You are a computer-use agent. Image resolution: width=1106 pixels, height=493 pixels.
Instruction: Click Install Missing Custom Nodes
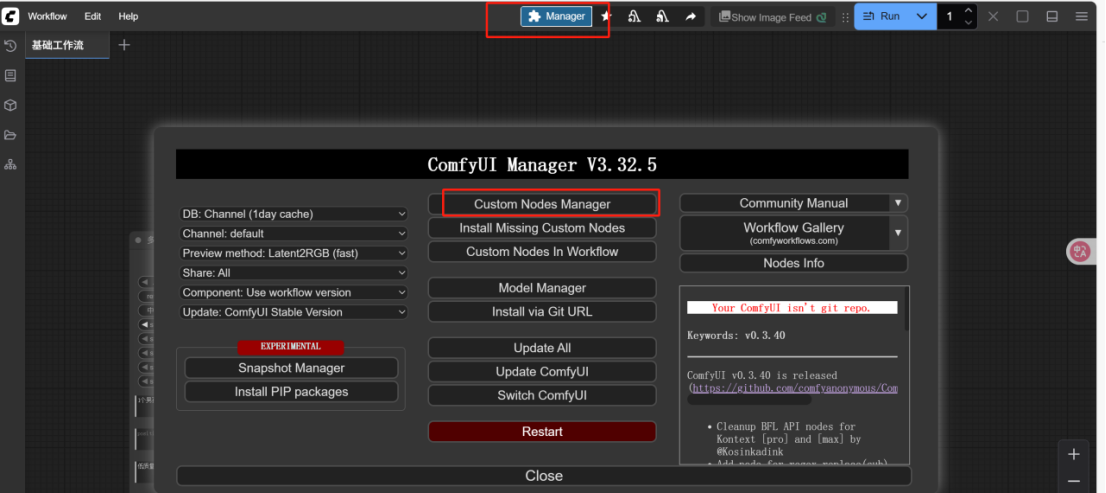pos(542,228)
